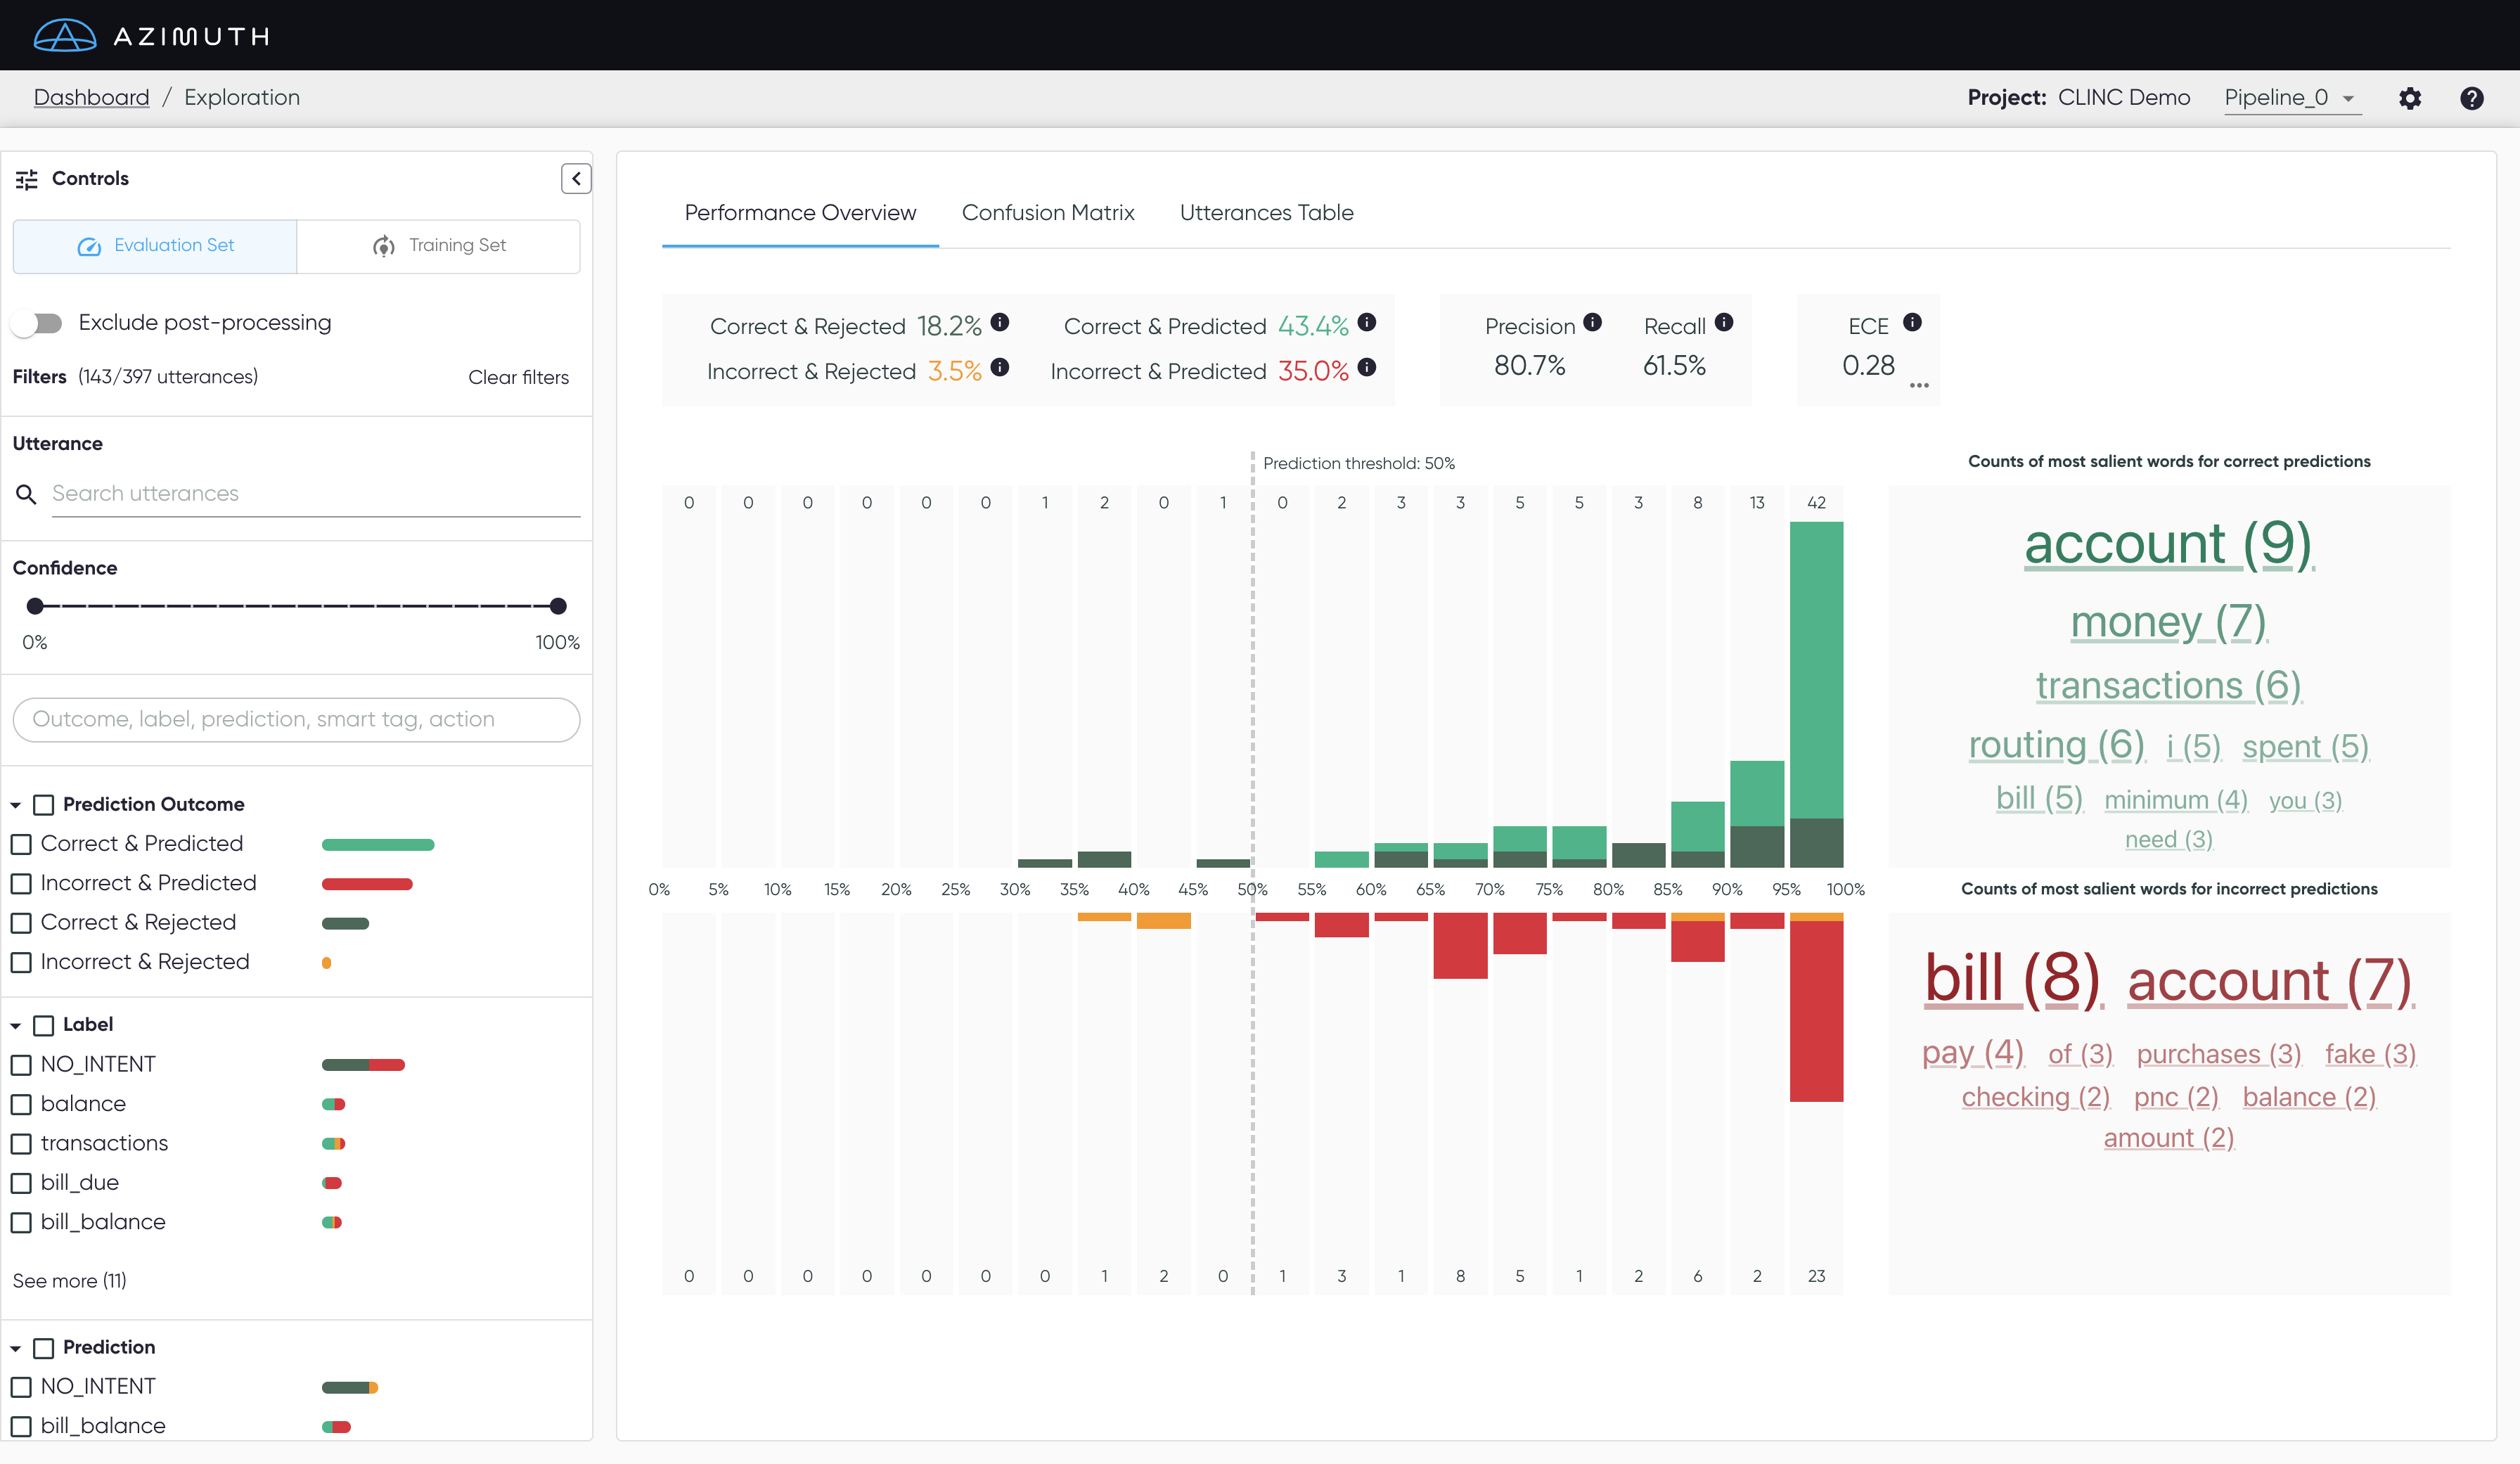Open info icon beside Incorrect & Predicted 35.0%
Screen dimensions: 2520x1464
click(1367, 367)
